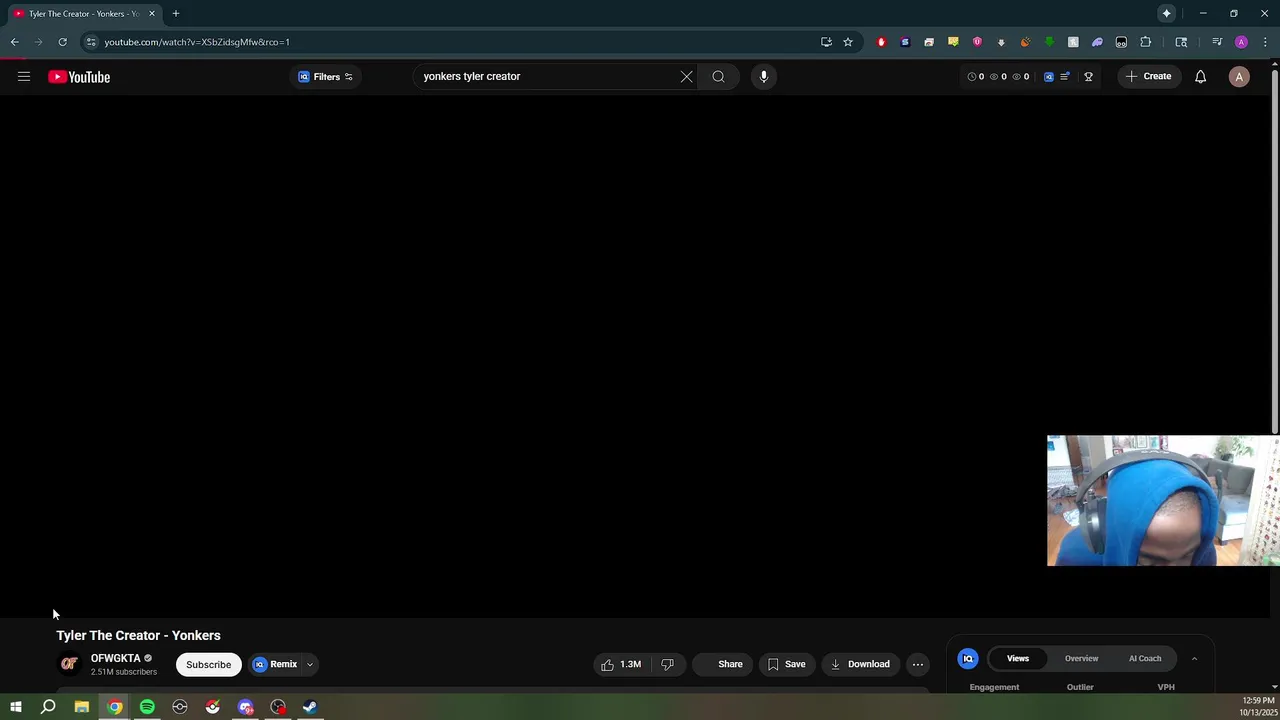Open Chrome media control icon

tap(1217, 42)
